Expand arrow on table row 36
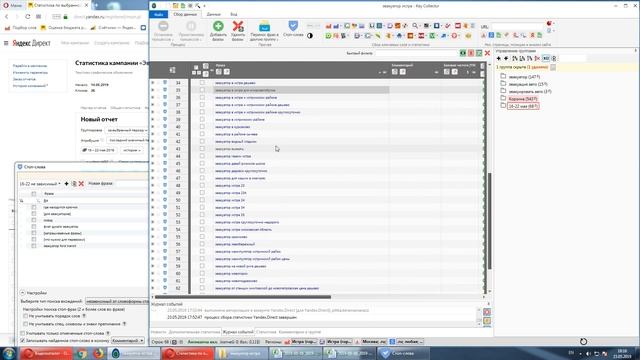 point(153,98)
